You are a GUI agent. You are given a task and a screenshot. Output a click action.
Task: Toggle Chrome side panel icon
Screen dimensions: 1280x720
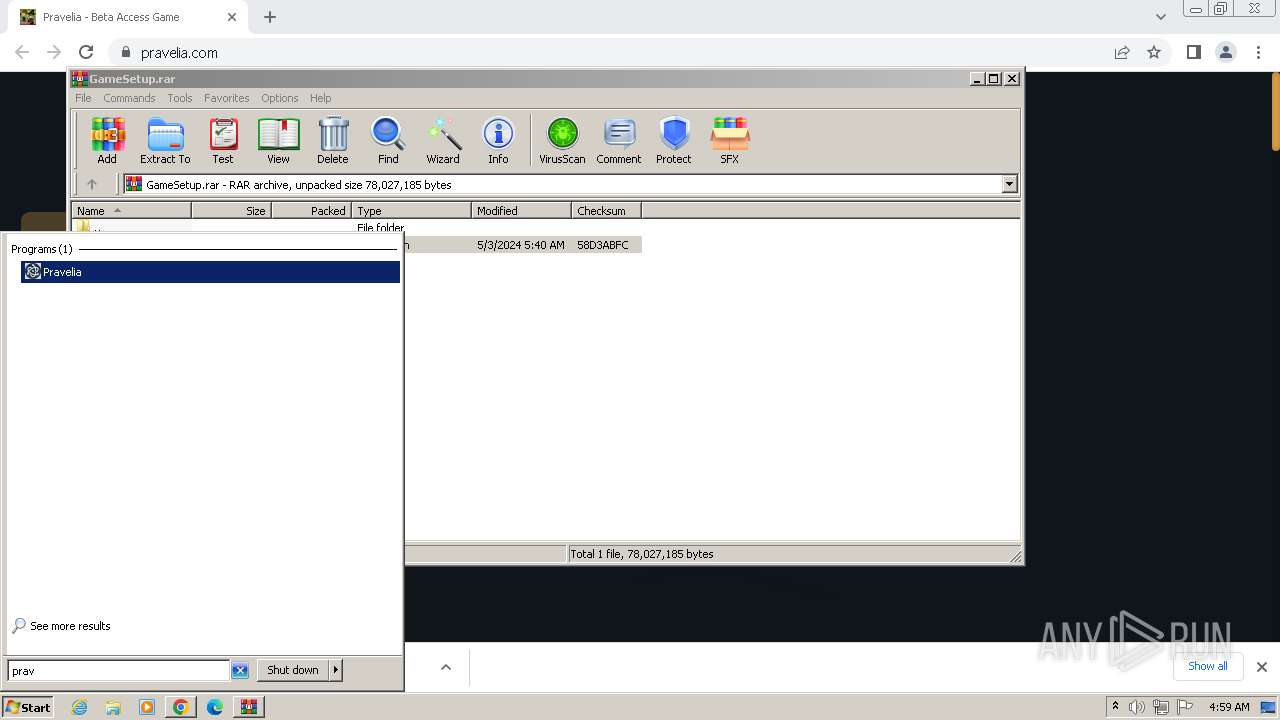click(1193, 52)
